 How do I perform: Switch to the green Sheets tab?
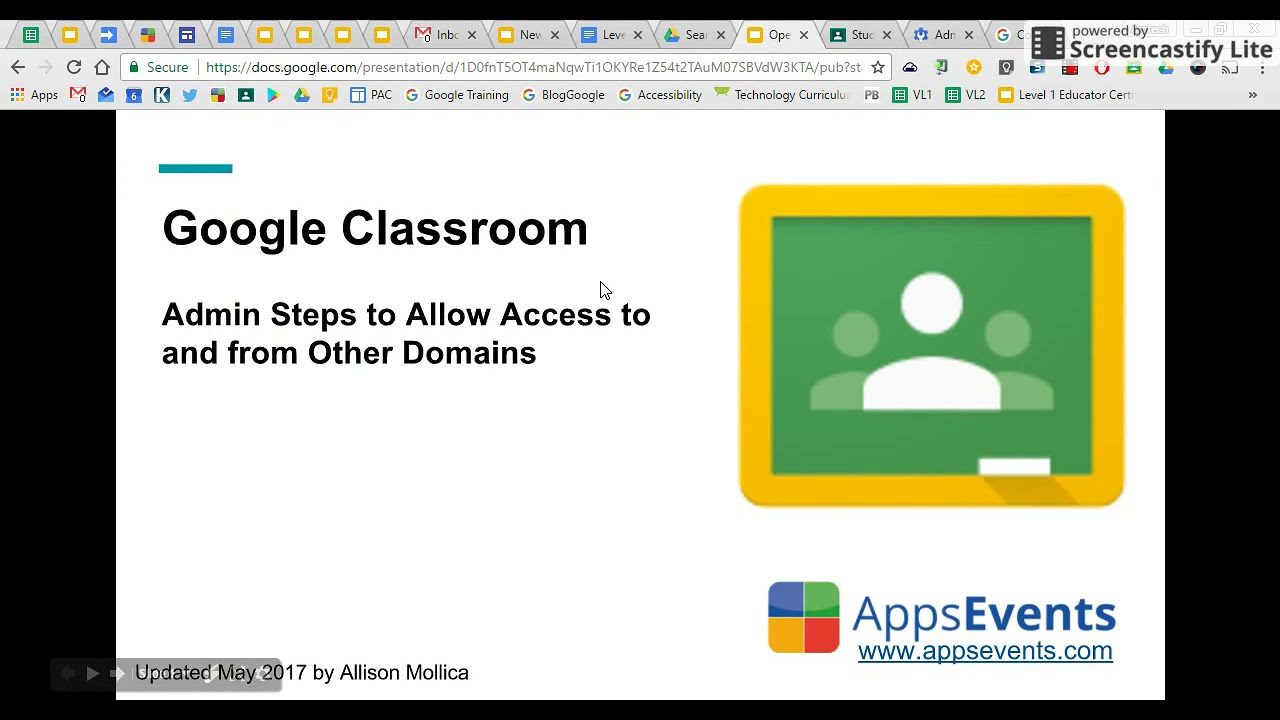pyautogui.click(x=31, y=35)
